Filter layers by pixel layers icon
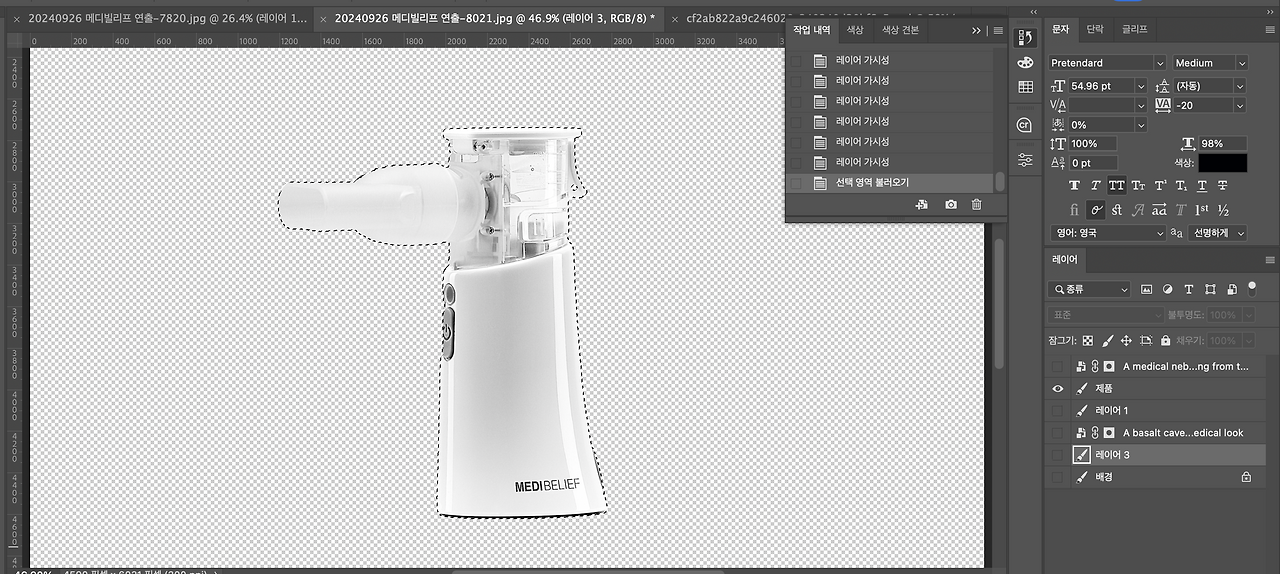 [1146, 289]
